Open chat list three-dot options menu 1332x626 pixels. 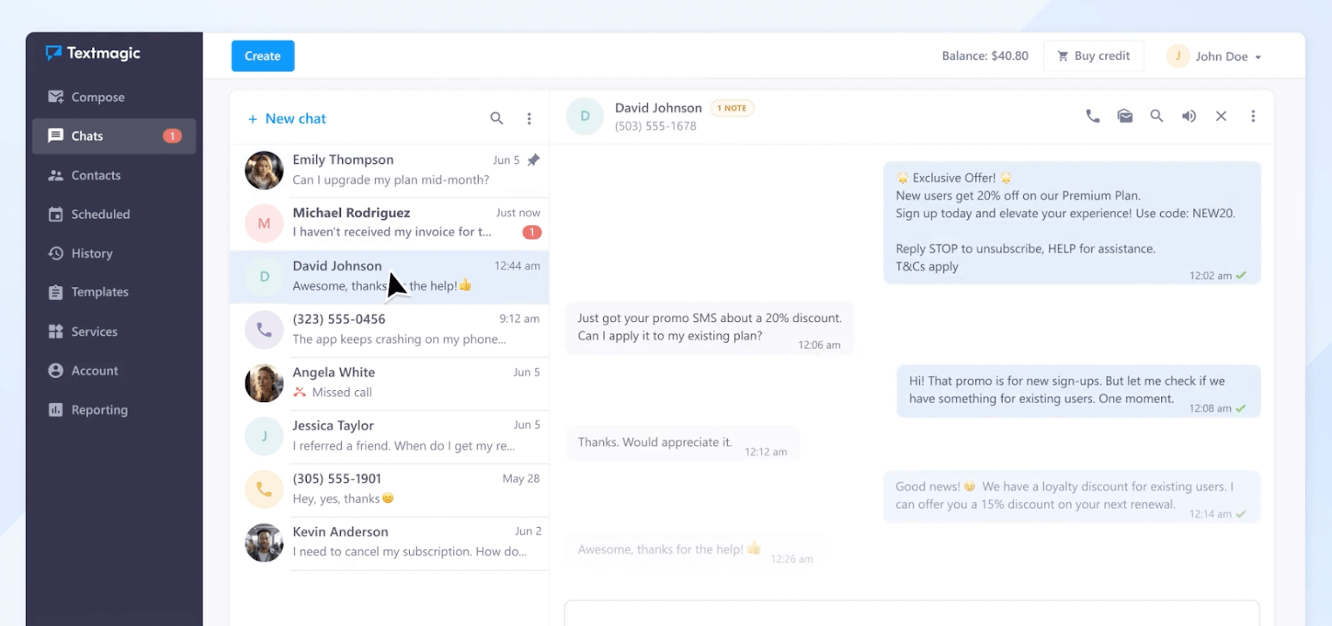(x=529, y=118)
